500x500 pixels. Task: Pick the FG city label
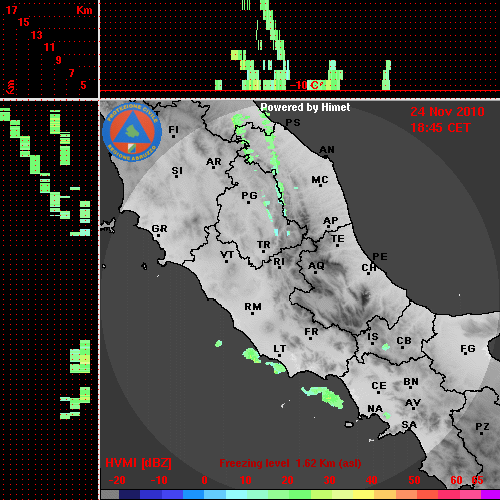(x=468, y=349)
